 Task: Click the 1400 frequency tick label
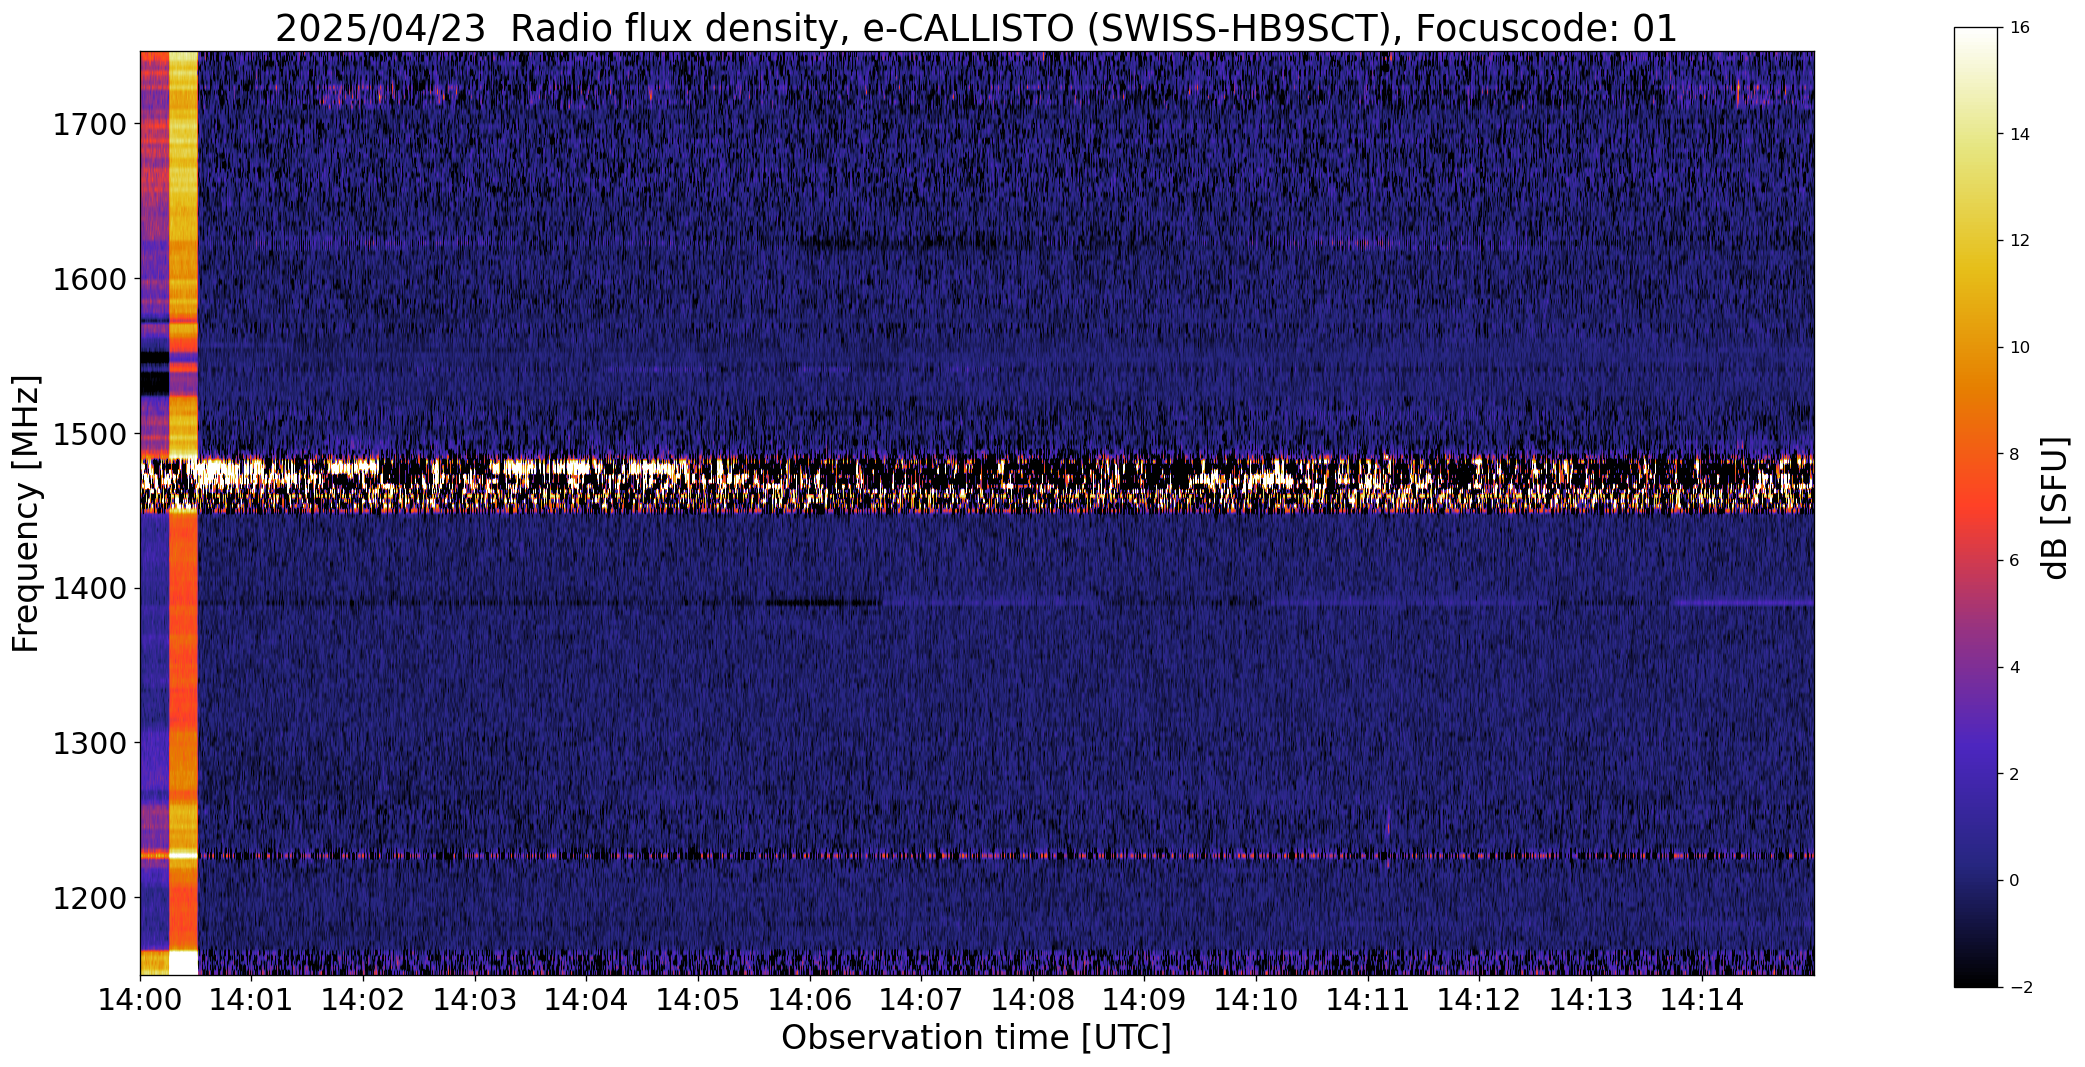click(89, 589)
